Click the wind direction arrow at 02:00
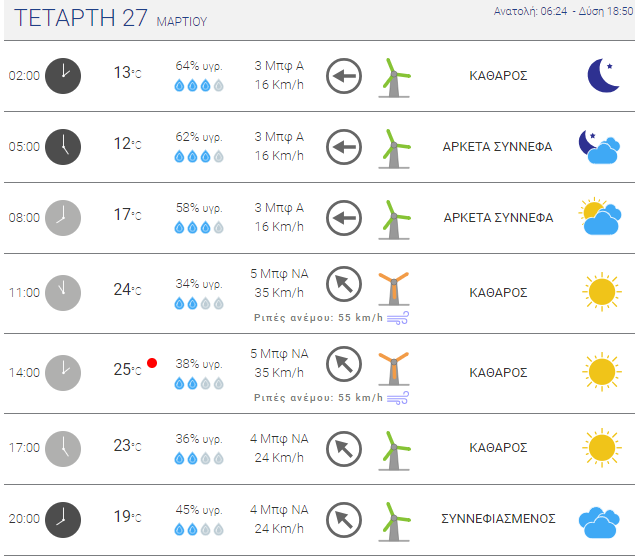This screenshot has width=635, height=557. tap(344, 75)
